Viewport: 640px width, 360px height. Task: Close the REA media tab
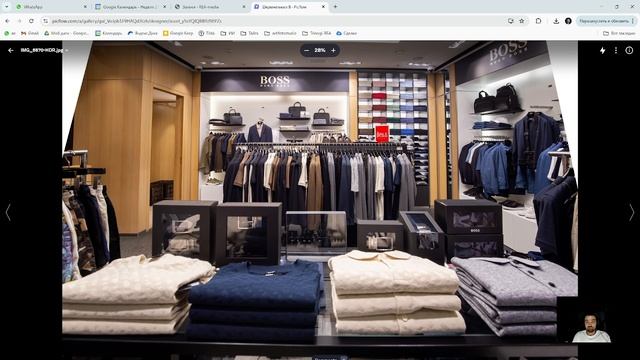(x=244, y=7)
